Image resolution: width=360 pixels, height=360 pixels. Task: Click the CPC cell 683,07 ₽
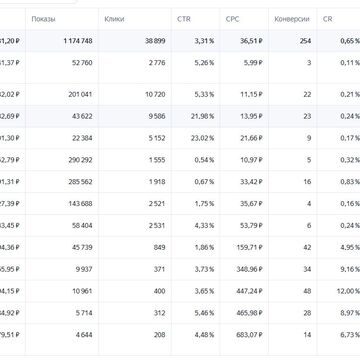(250, 334)
